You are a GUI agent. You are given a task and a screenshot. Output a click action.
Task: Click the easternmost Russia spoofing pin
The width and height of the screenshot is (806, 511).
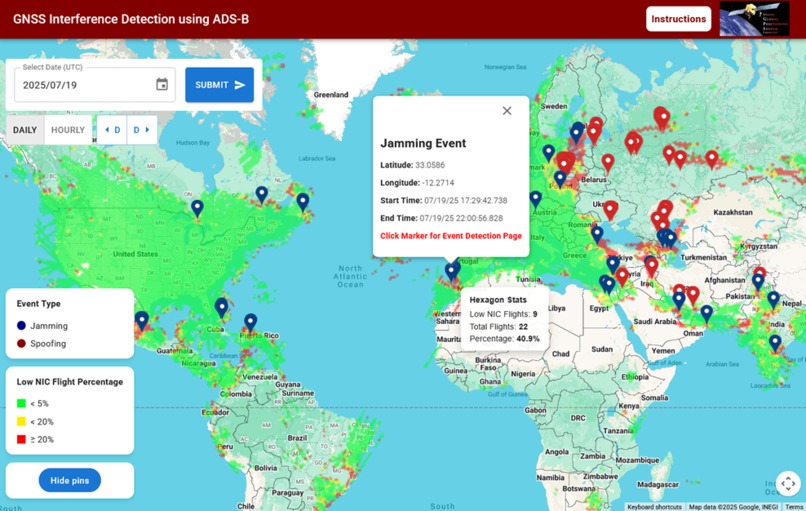pyautogui.click(x=711, y=159)
